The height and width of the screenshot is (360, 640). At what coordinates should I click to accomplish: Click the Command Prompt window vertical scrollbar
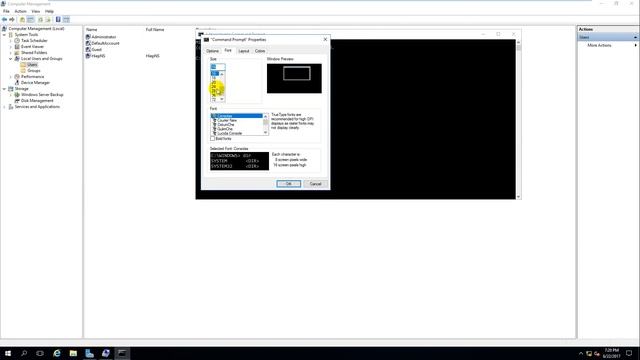coord(518,119)
